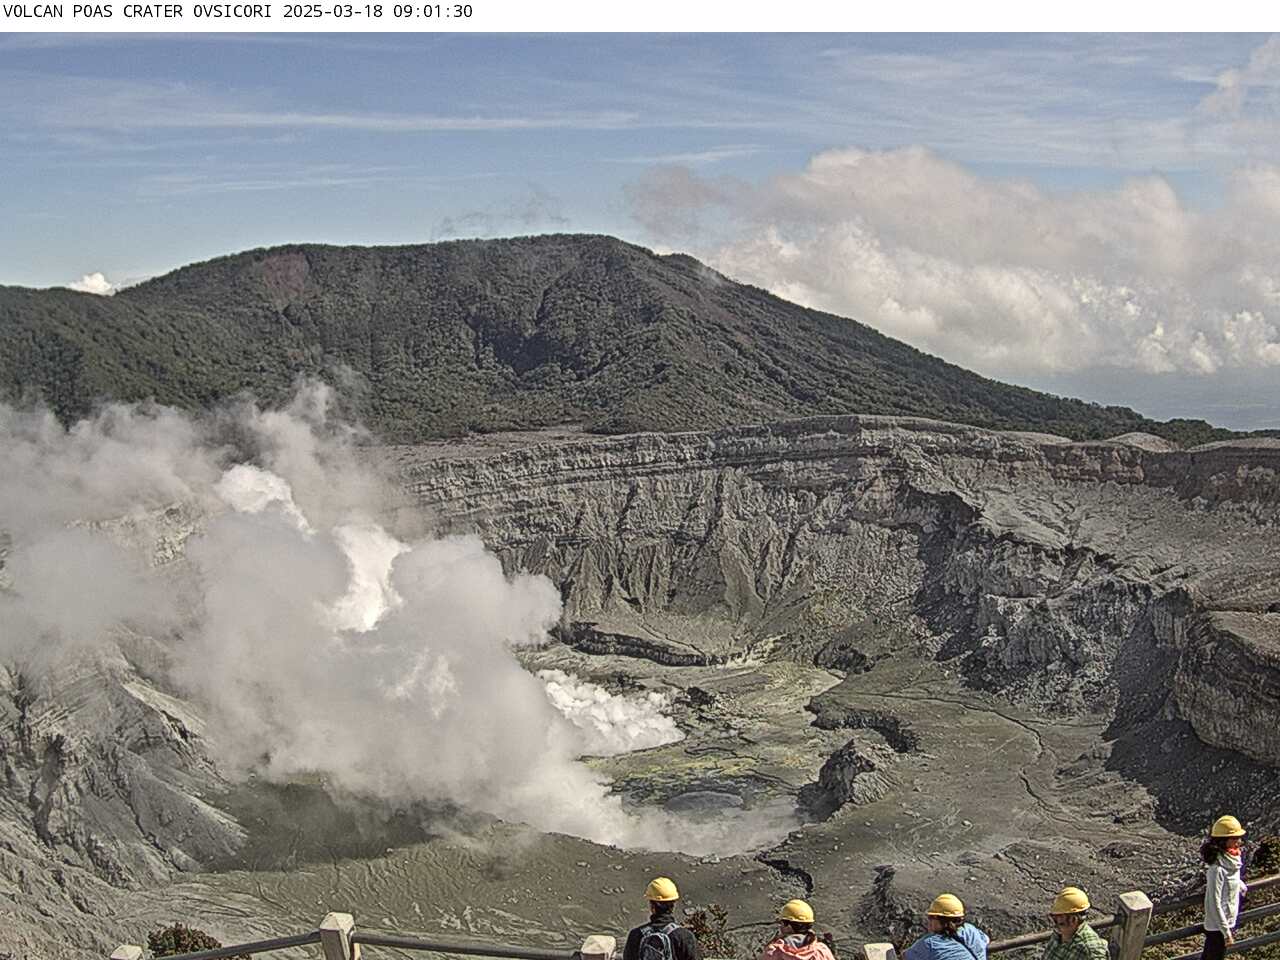Click the webcam timestamp caption text

coord(238,12)
